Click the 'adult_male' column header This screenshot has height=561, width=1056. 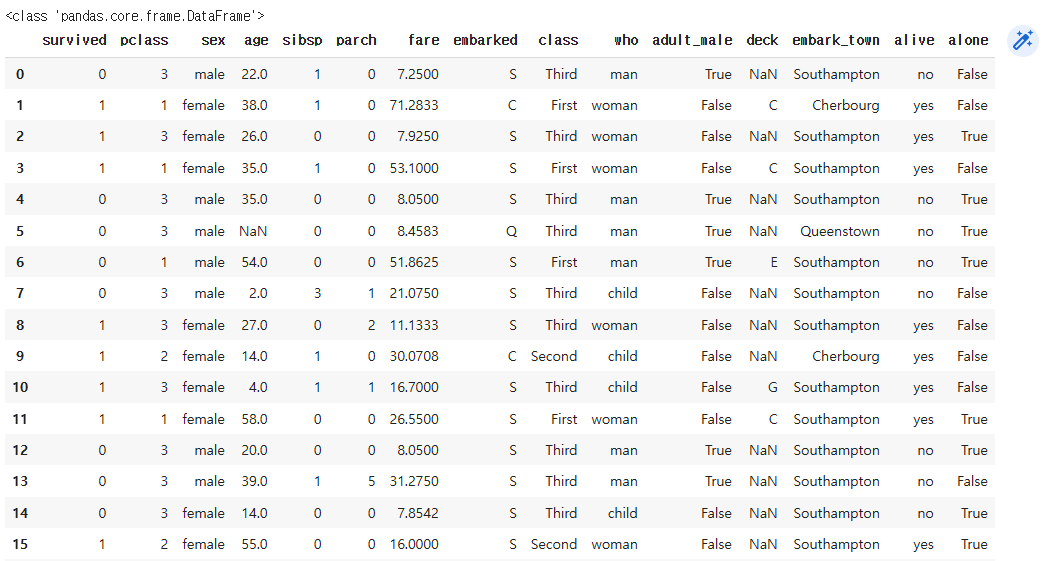coord(692,40)
